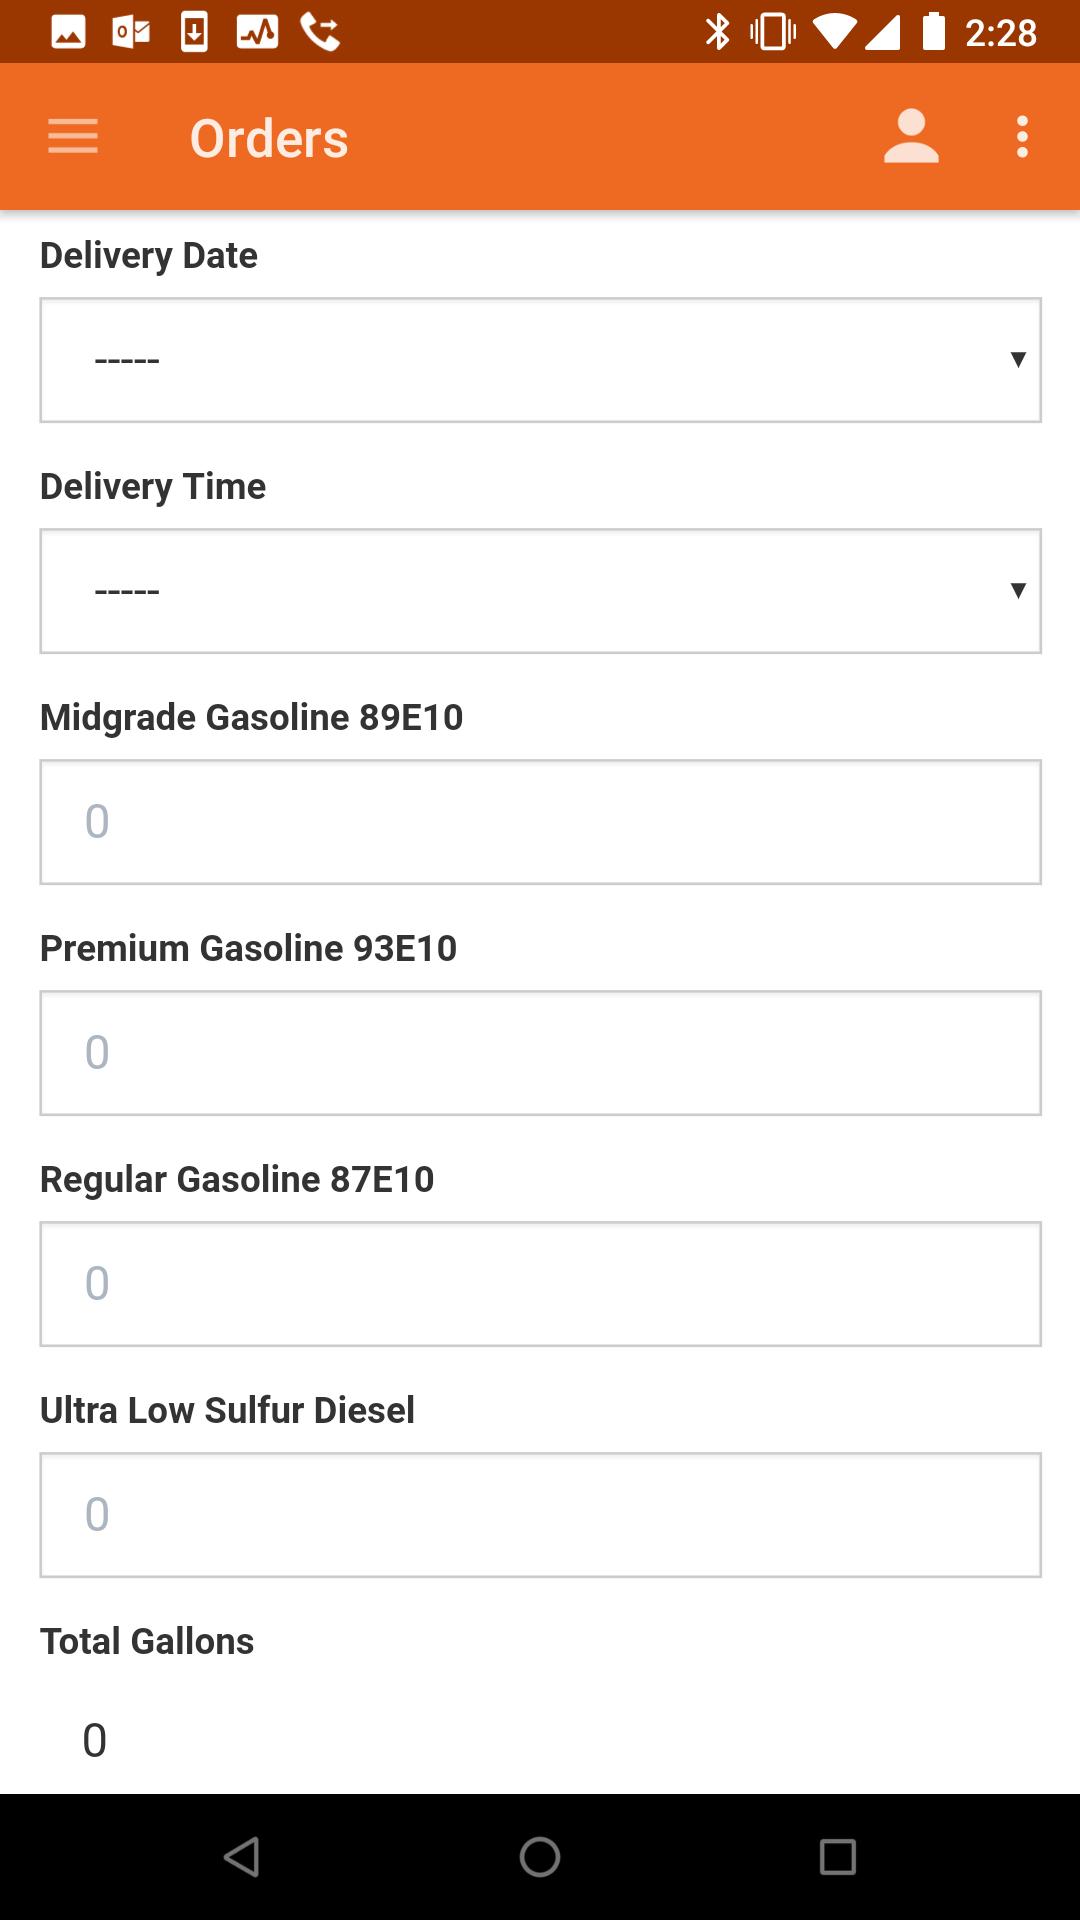
Task: Tap the user profile icon
Action: coord(911,136)
